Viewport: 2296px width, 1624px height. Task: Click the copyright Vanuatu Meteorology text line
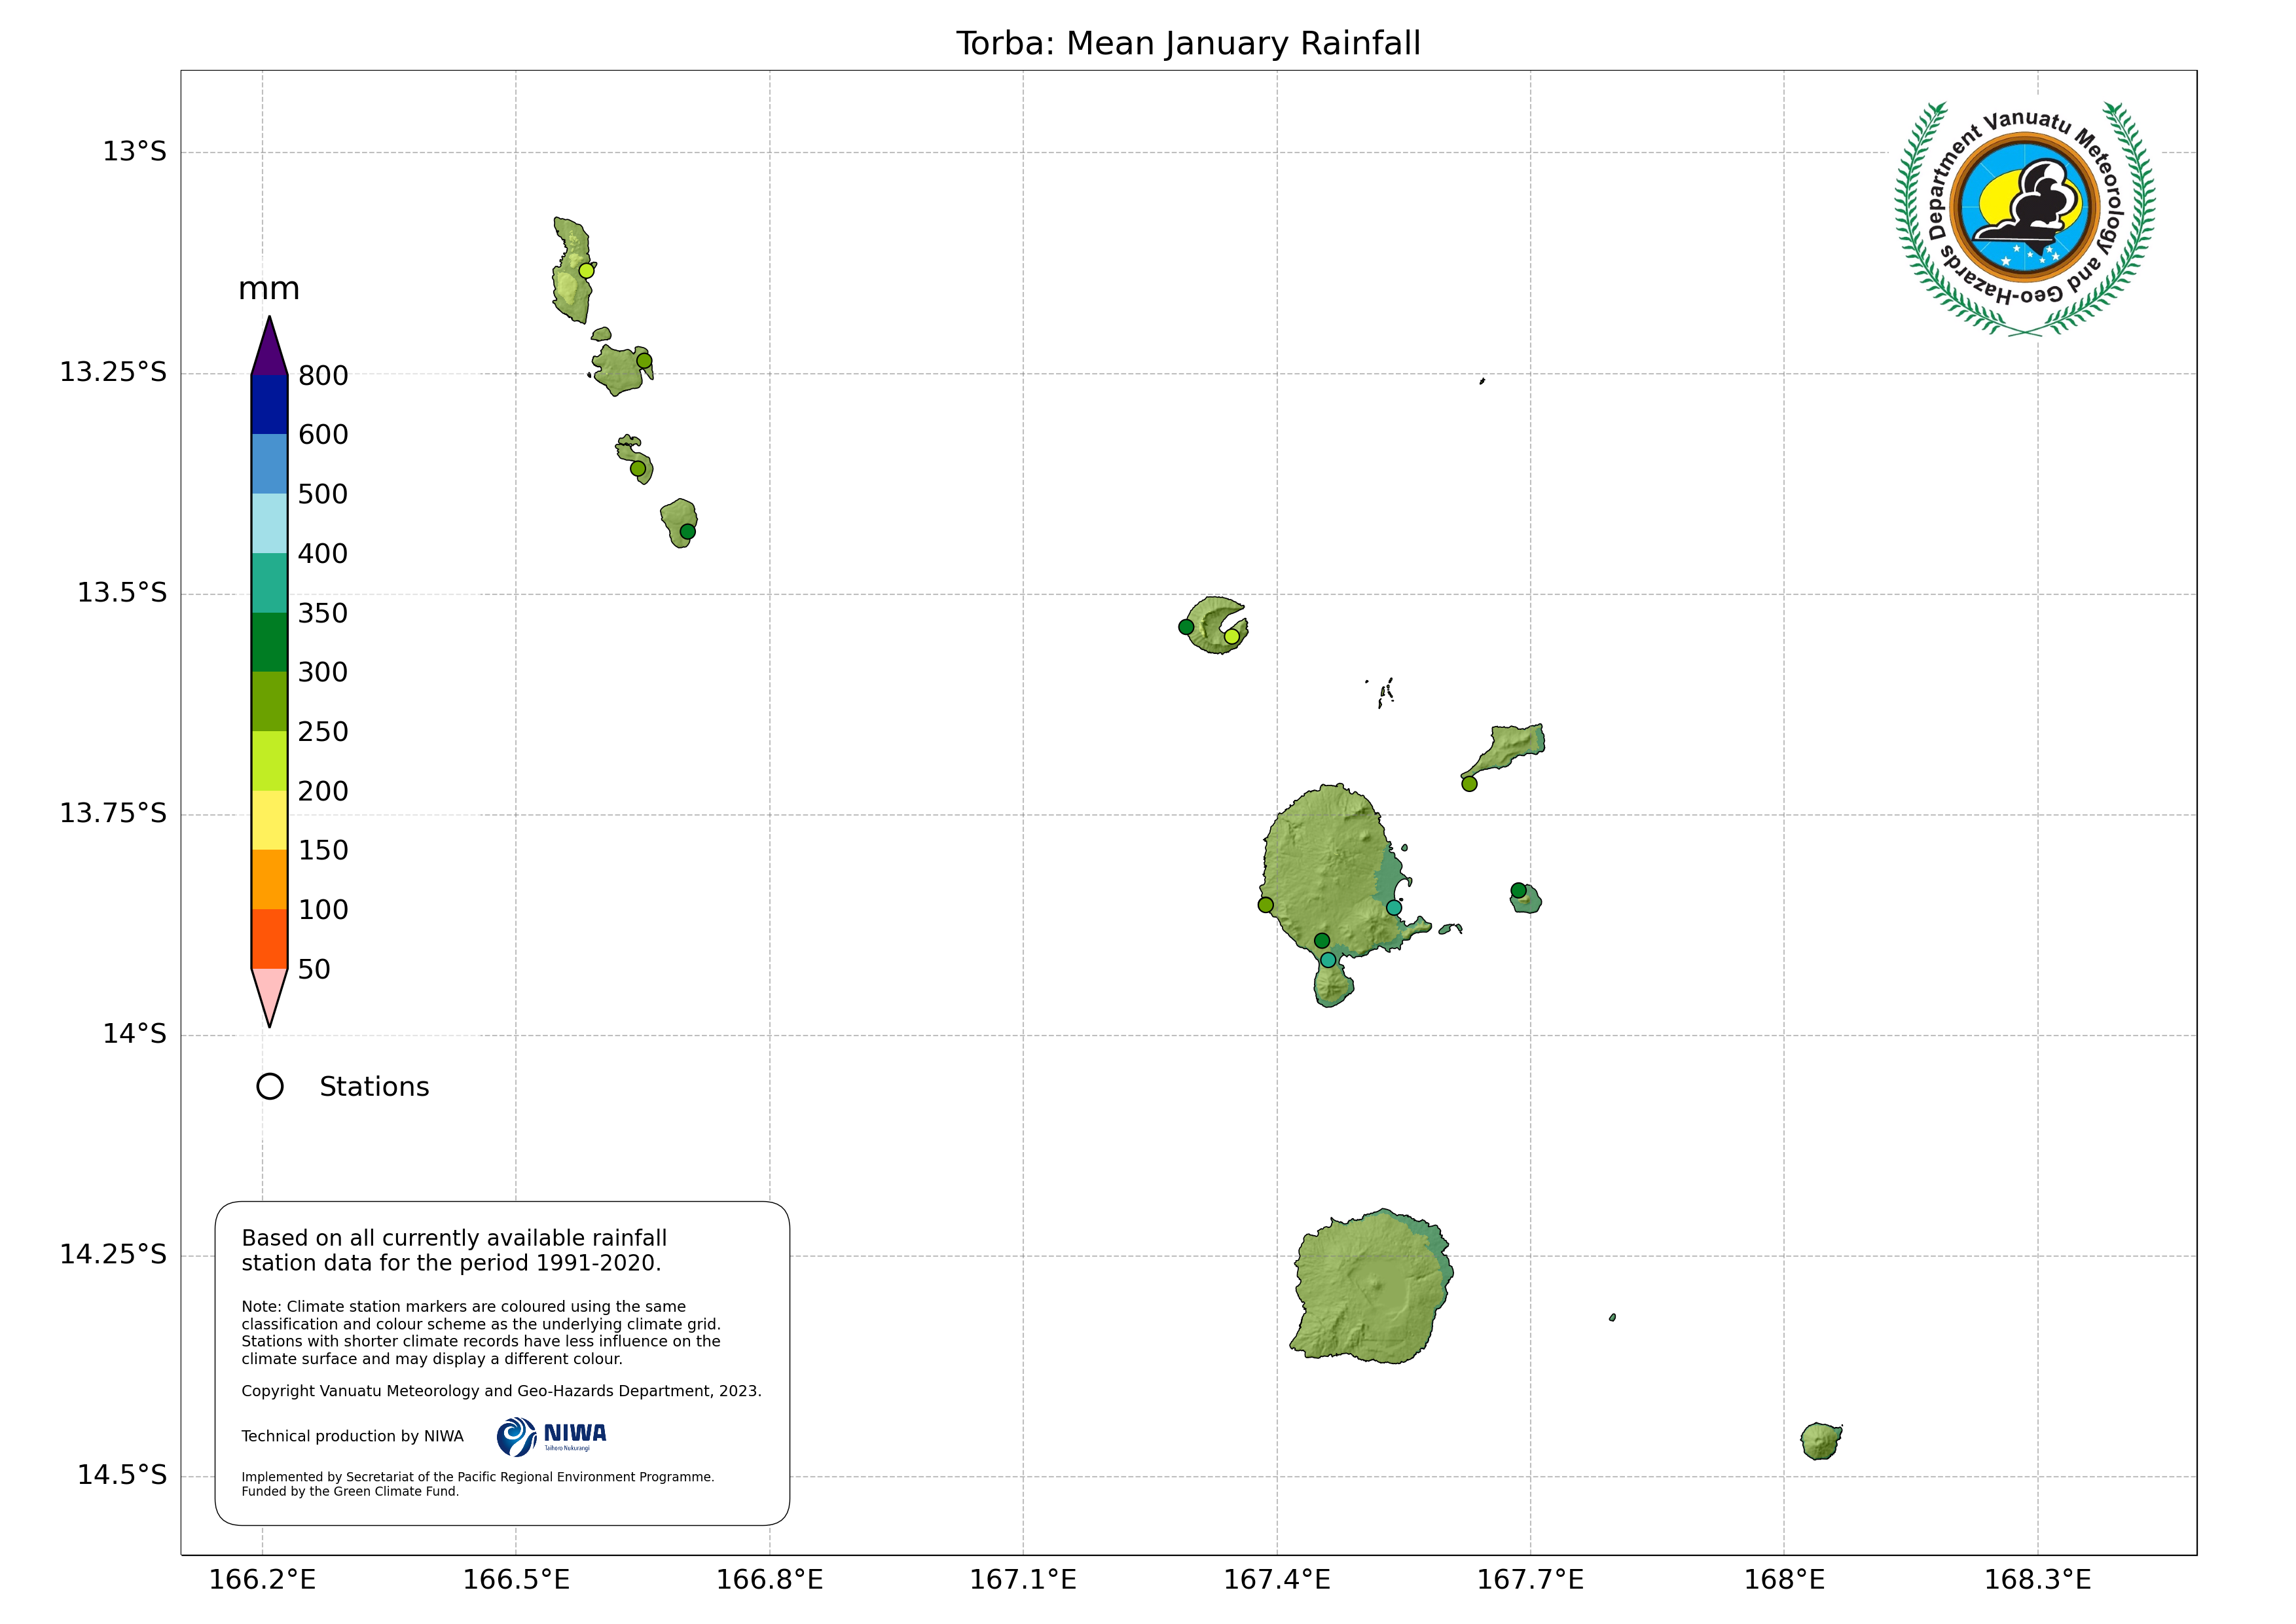coord(501,1391)
